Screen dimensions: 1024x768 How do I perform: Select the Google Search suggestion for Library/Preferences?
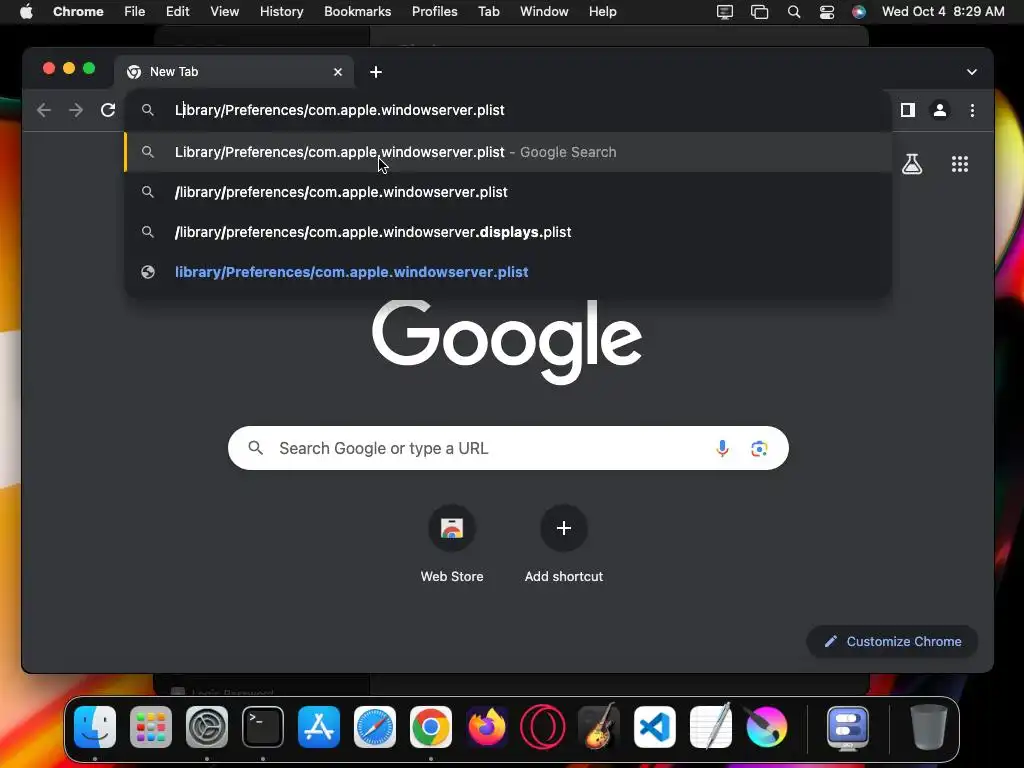508,152
